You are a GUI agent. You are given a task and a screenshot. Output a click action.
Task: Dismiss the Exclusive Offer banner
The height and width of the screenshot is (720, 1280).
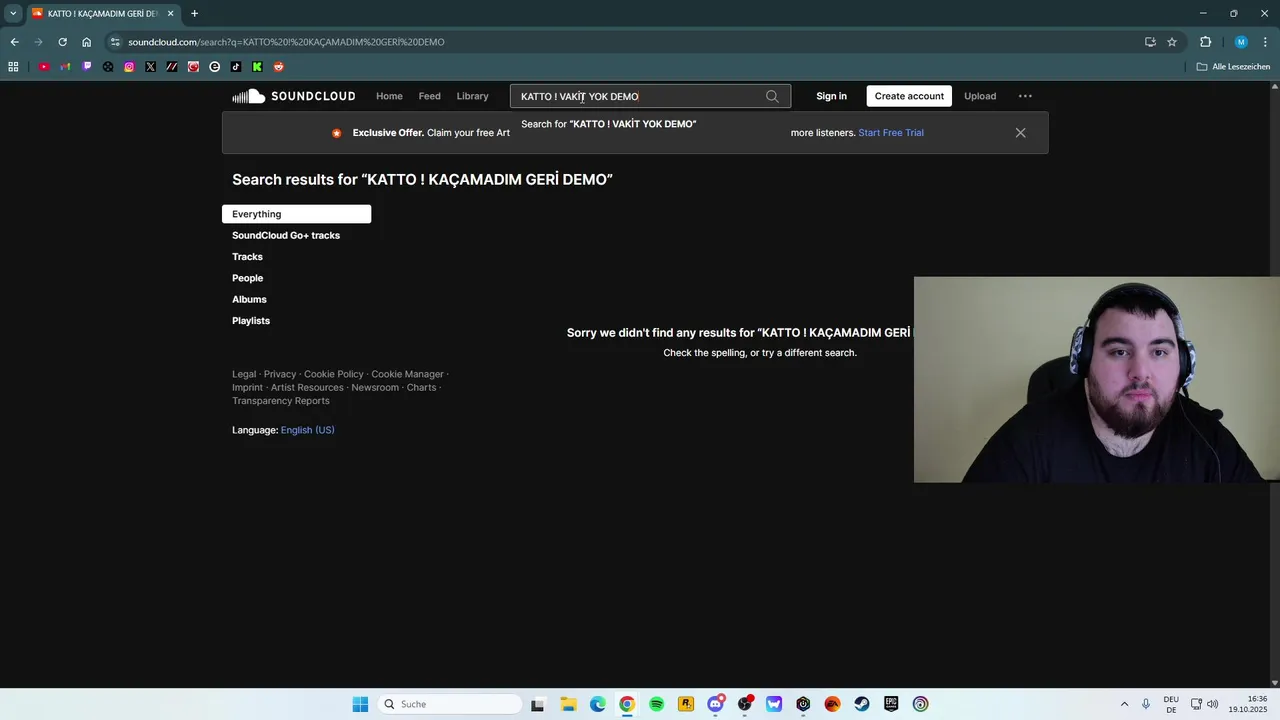[1020, 132]
